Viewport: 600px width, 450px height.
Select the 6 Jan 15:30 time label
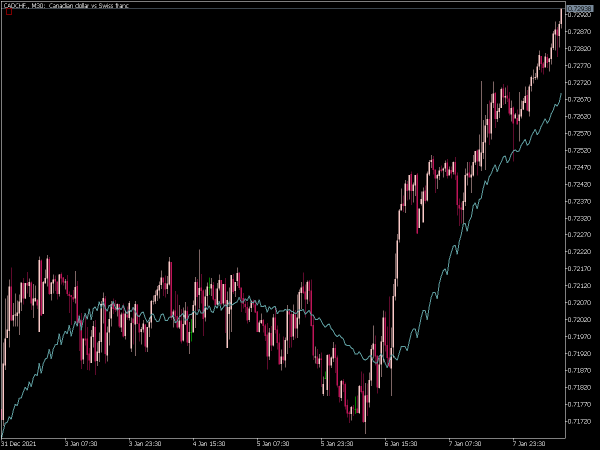(401, 443)
